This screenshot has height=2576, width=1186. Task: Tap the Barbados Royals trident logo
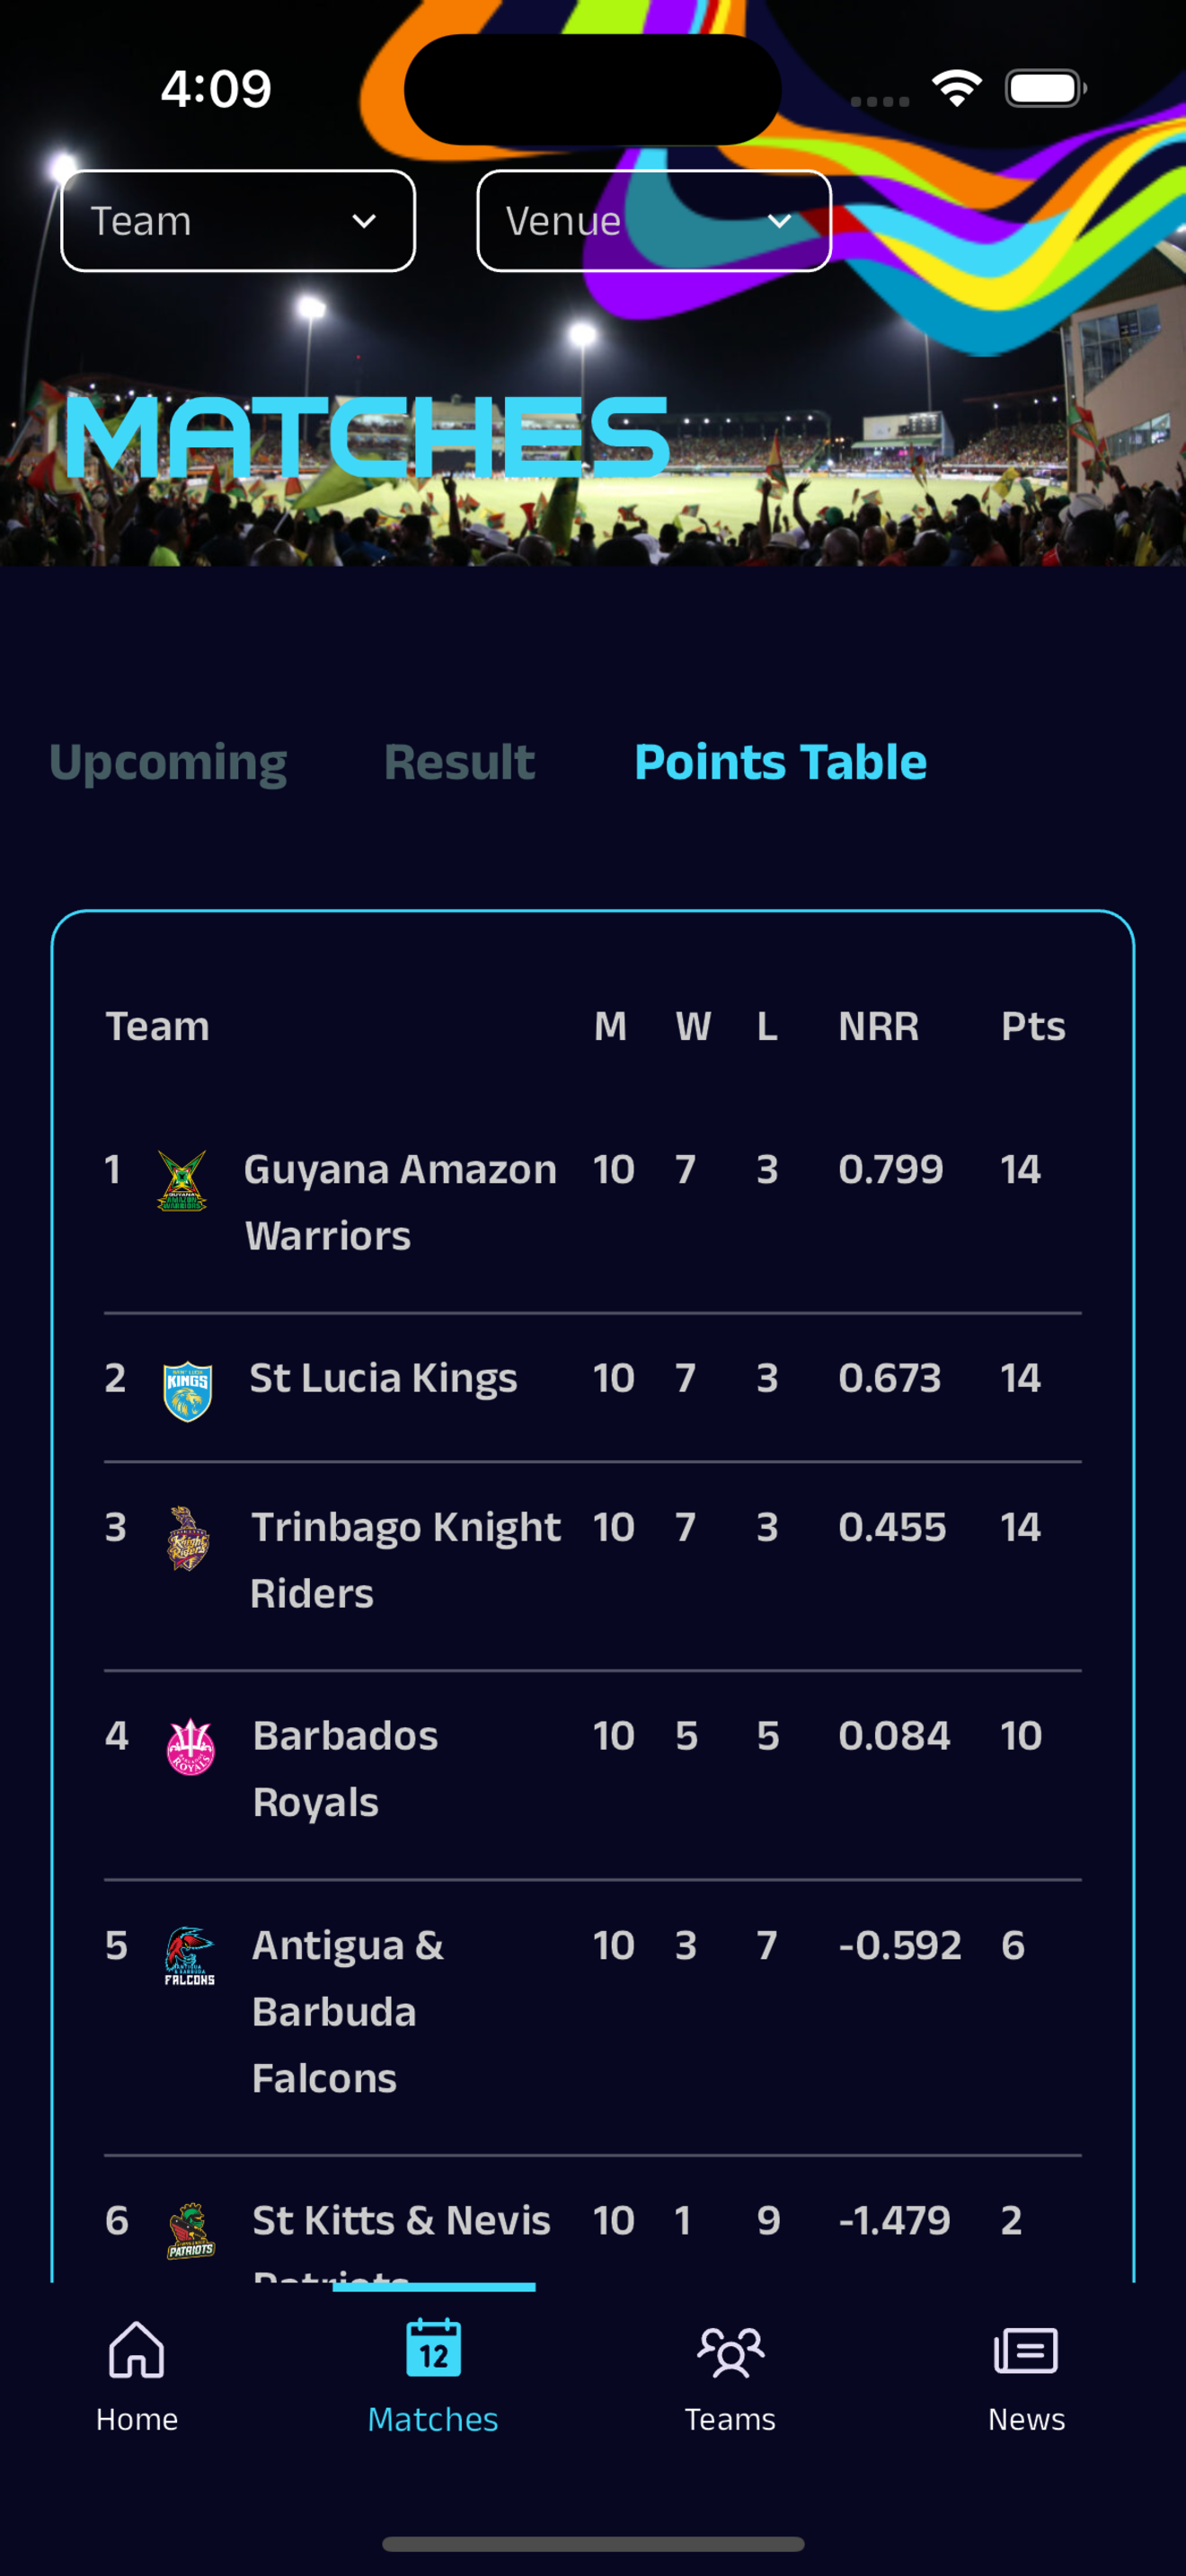coord(190,1746)
